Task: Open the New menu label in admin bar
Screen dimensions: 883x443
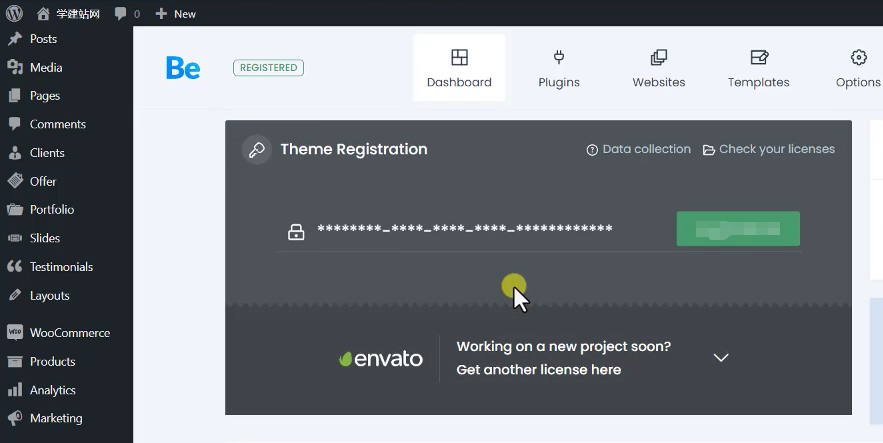Action: click(185, 14)
